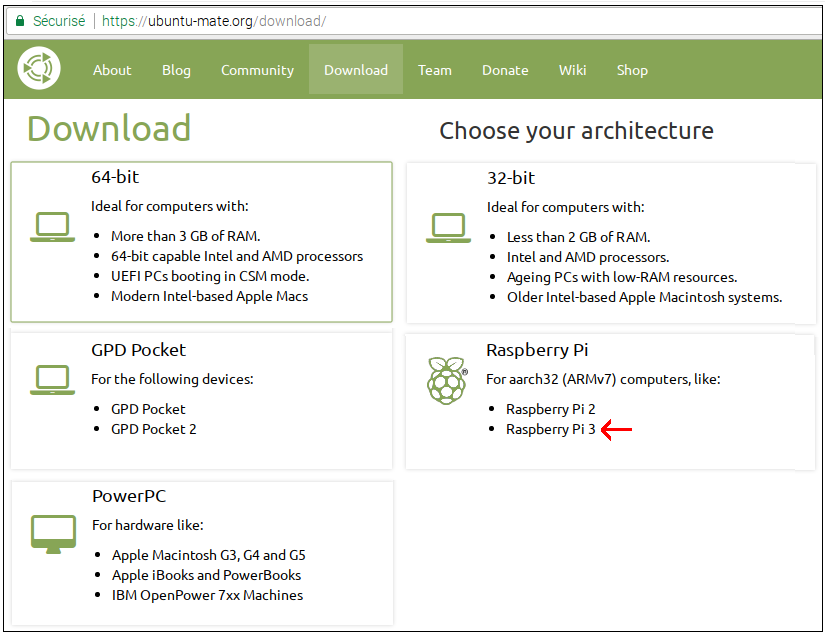Click "More than 3 GB of RAM." text
Screen dimensions: 825x636
click(x=186, y=236)
